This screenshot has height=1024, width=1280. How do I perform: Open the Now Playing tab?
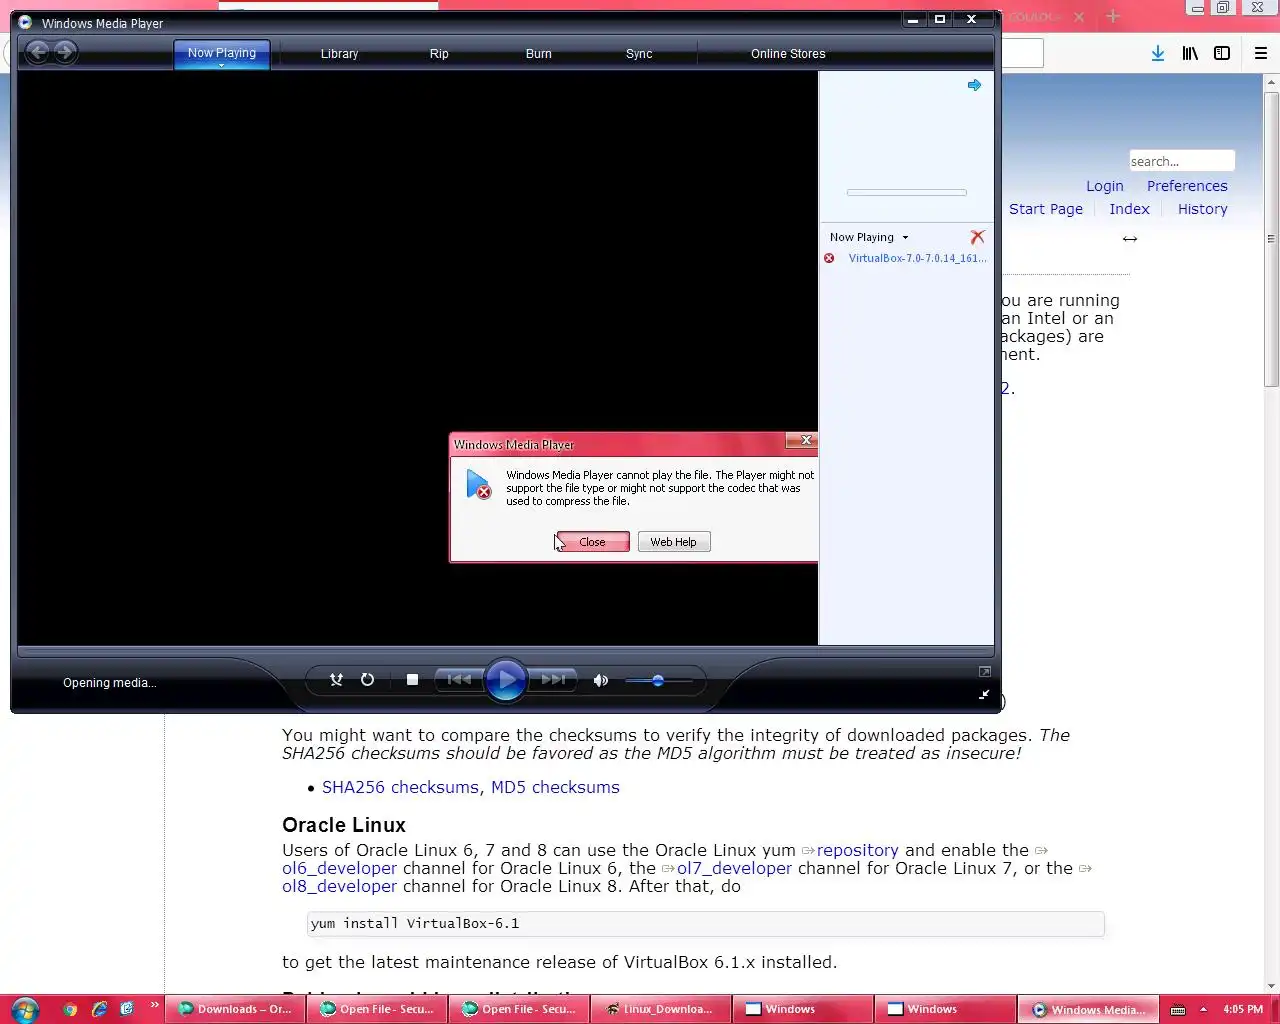coord(222,53)
